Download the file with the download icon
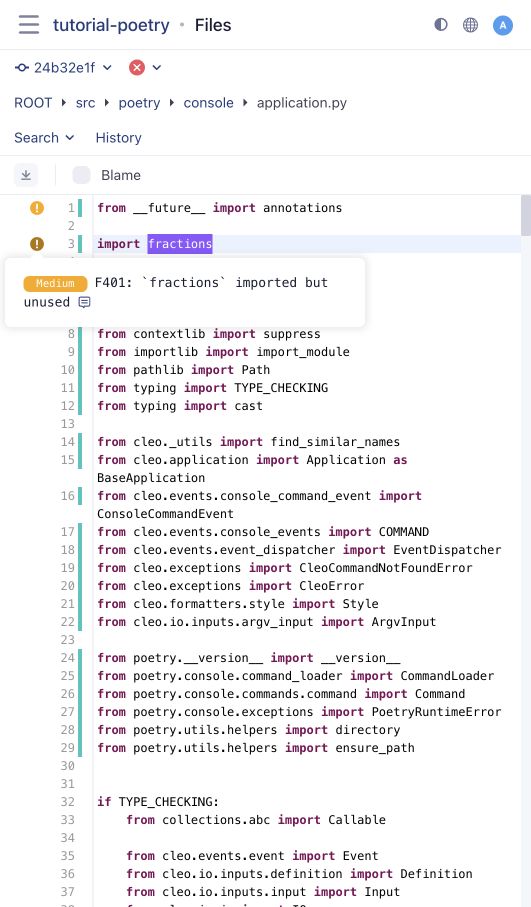The width and height of the screenshot is (531, 907). [x=26, y=175]
